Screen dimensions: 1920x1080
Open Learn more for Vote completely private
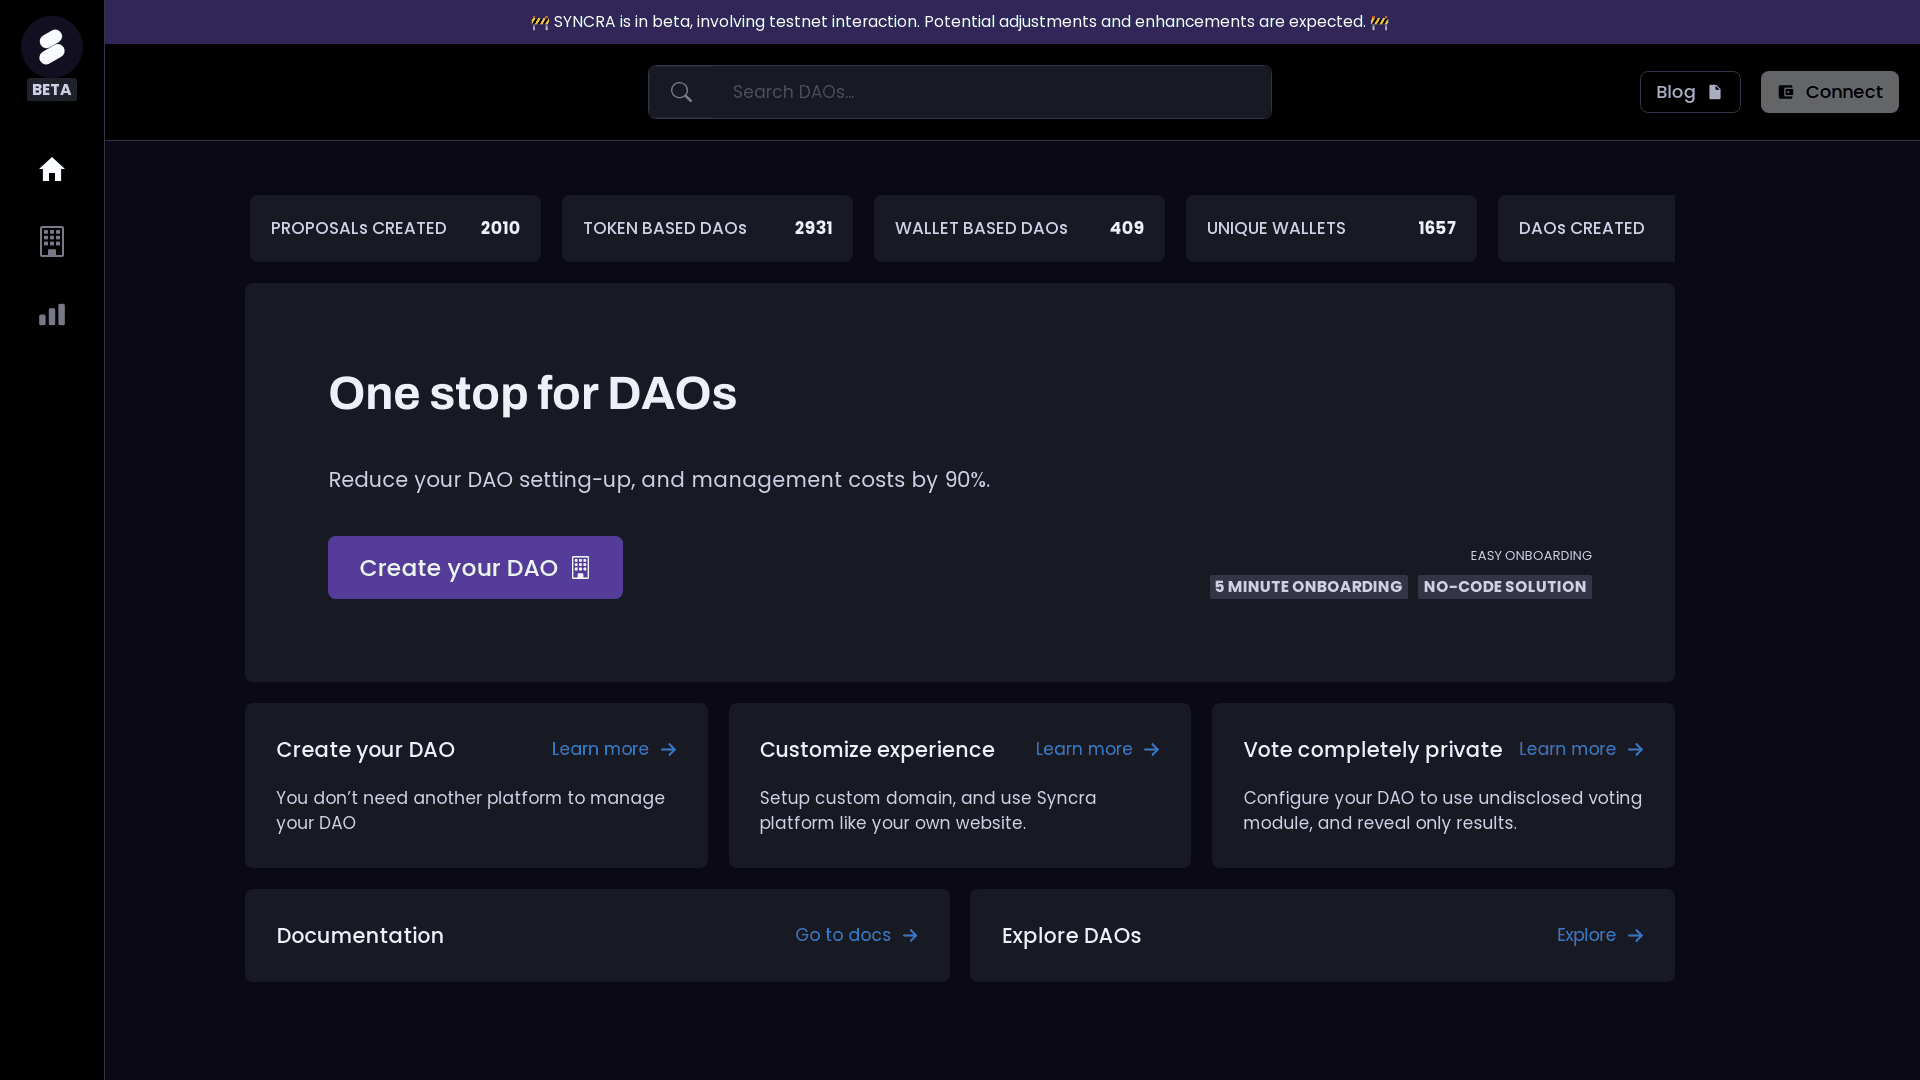click(x=1581, y=750)
